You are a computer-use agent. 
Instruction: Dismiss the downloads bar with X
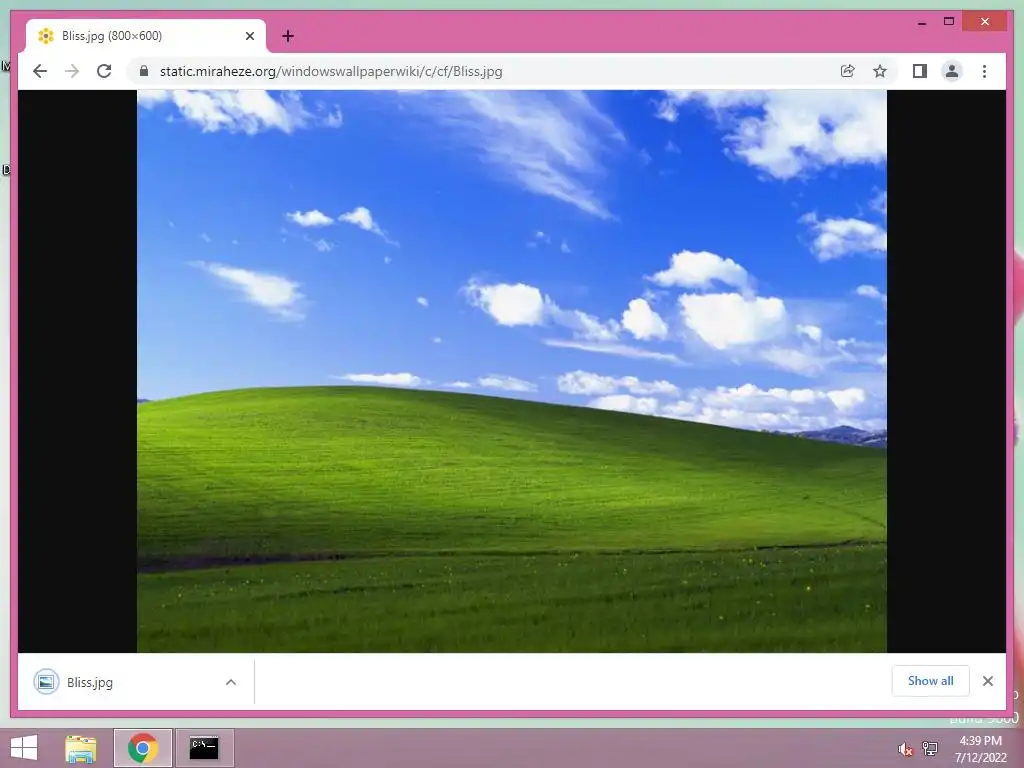pyautogui.click(x=987, y=681)
